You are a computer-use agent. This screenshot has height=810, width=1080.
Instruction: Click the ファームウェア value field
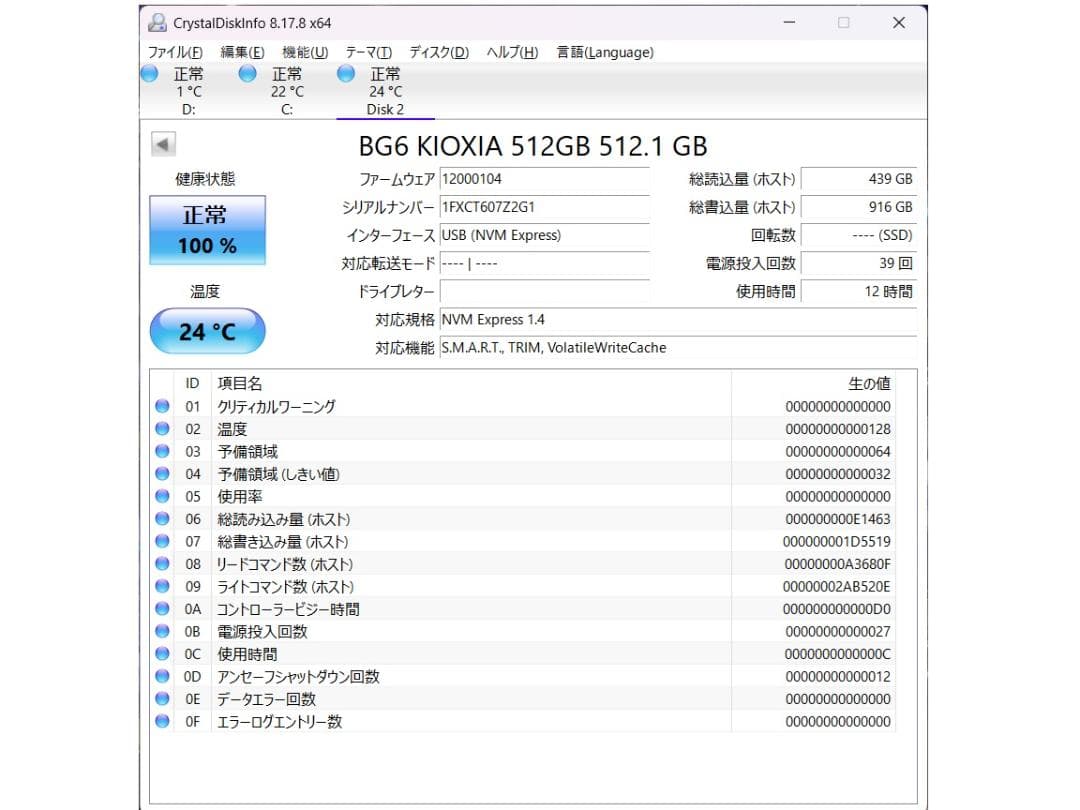click(x=545, y=179)
